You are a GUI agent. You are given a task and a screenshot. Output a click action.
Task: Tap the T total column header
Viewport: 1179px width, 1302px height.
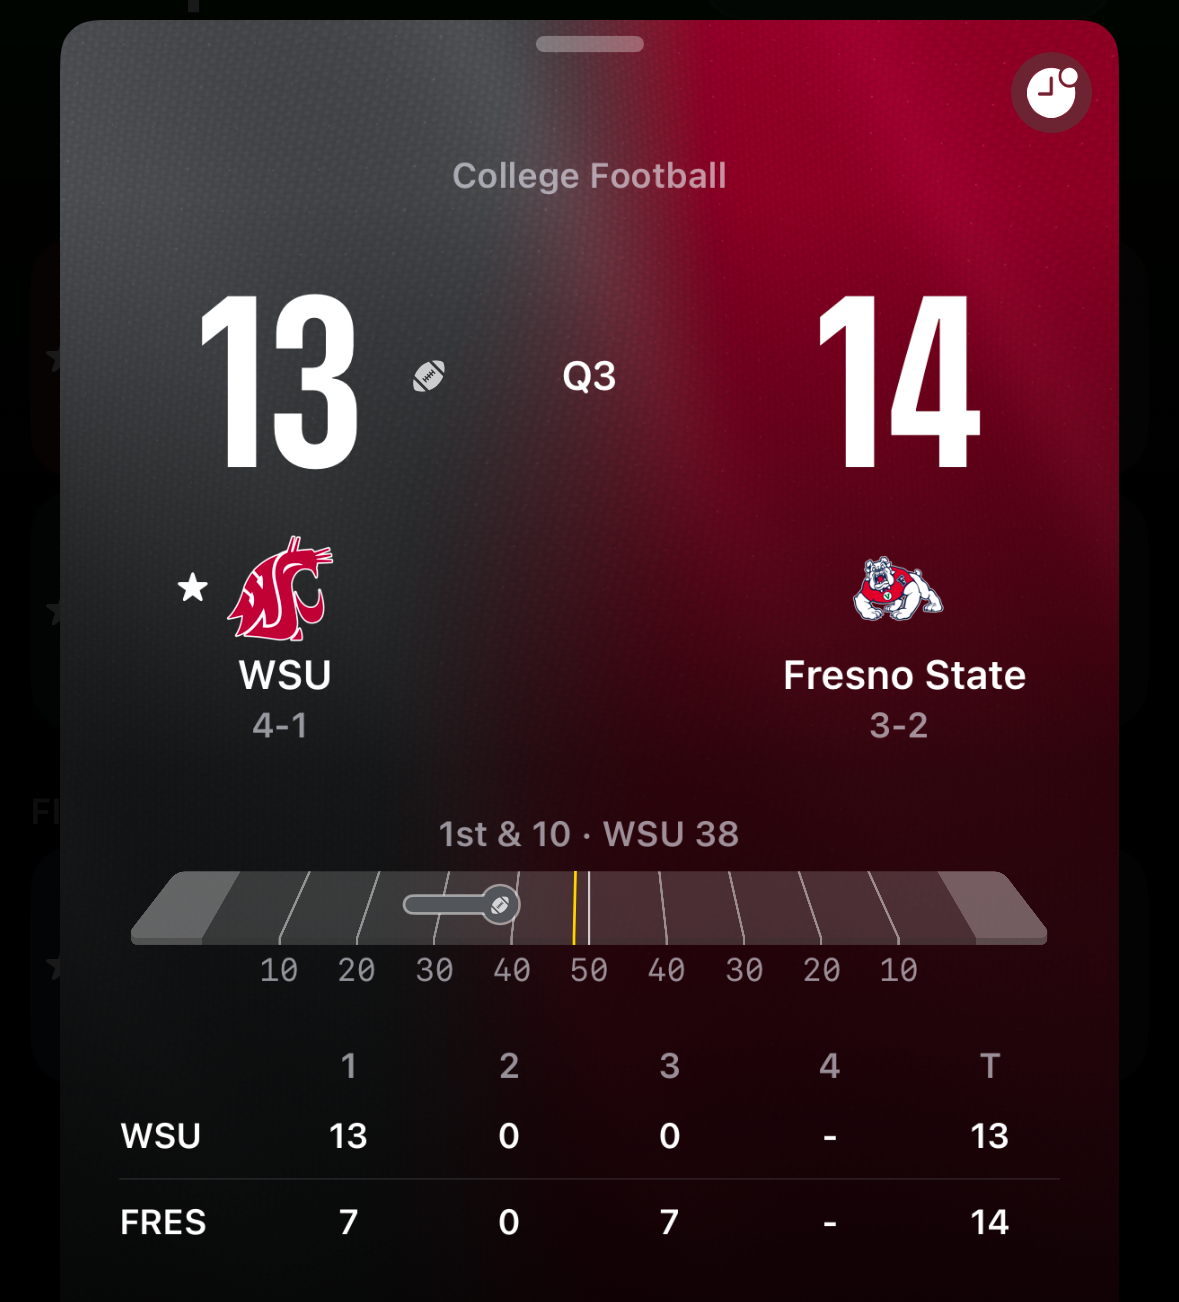pos(990,1066)
